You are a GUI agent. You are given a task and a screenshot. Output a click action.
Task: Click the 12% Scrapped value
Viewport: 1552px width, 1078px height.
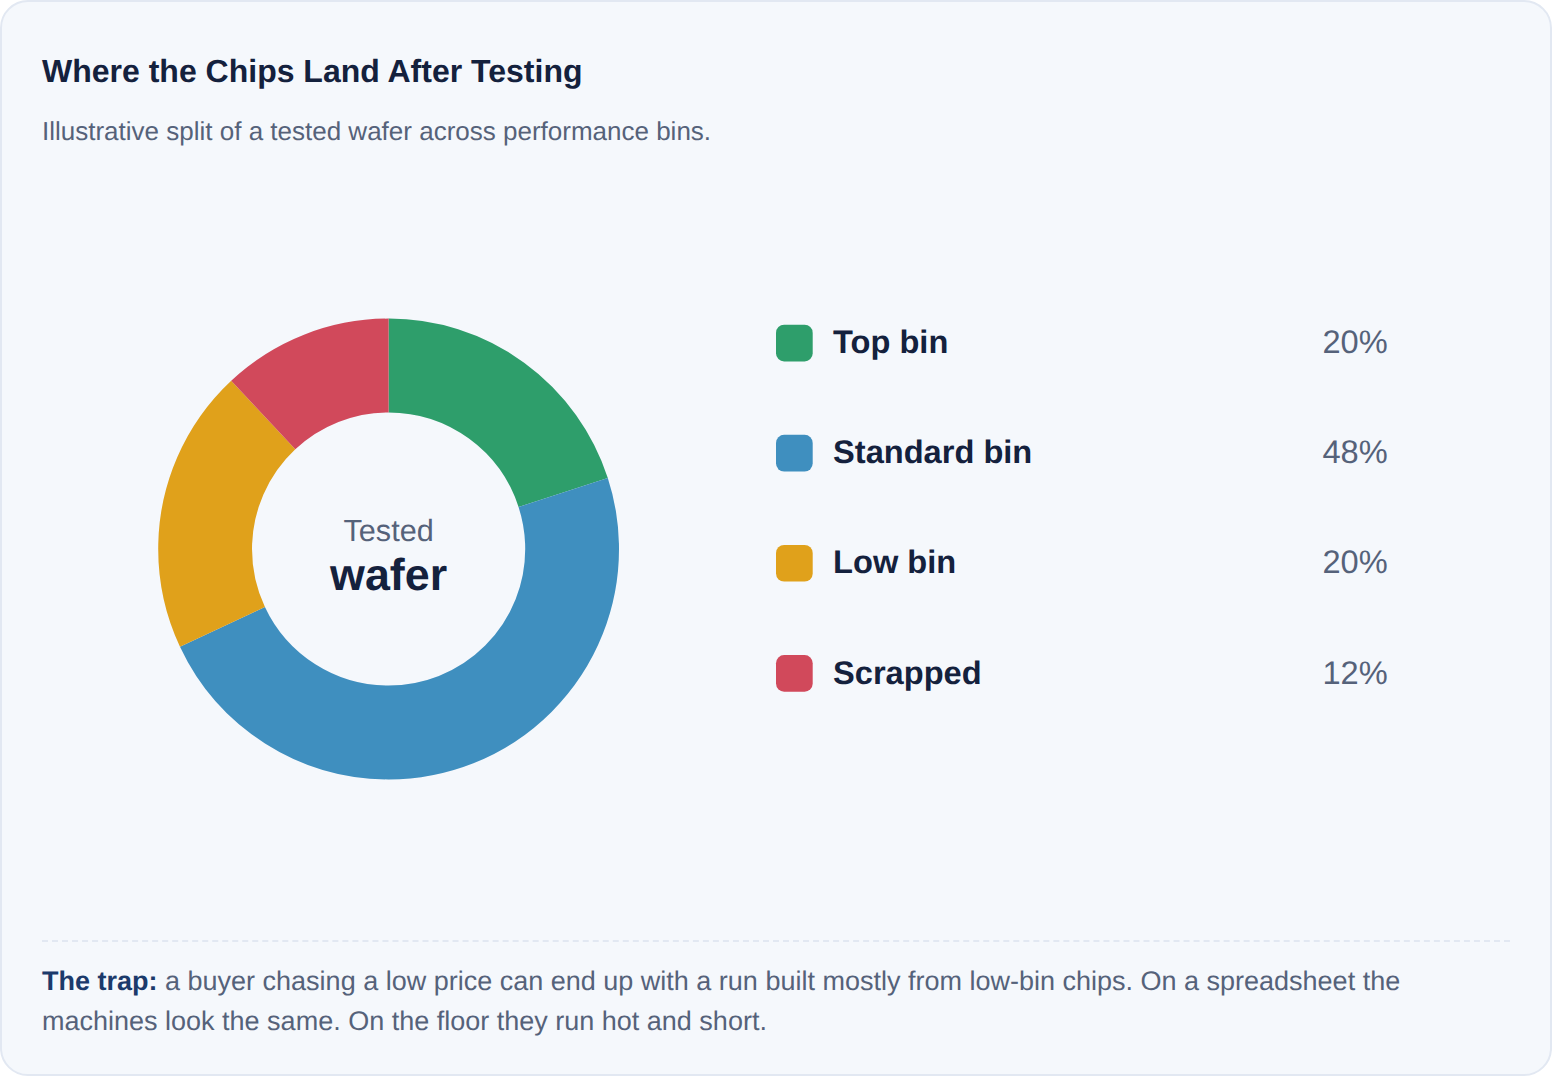(x=1355, y=673)
